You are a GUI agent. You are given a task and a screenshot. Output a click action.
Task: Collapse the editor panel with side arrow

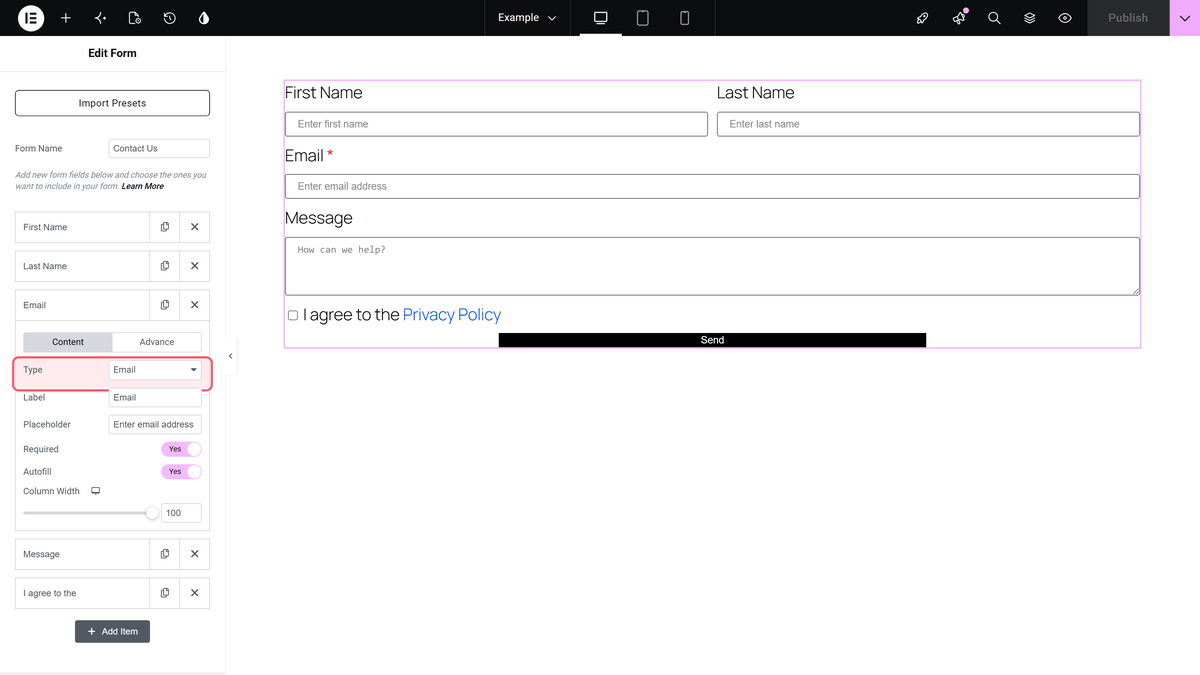coord(231,356)
